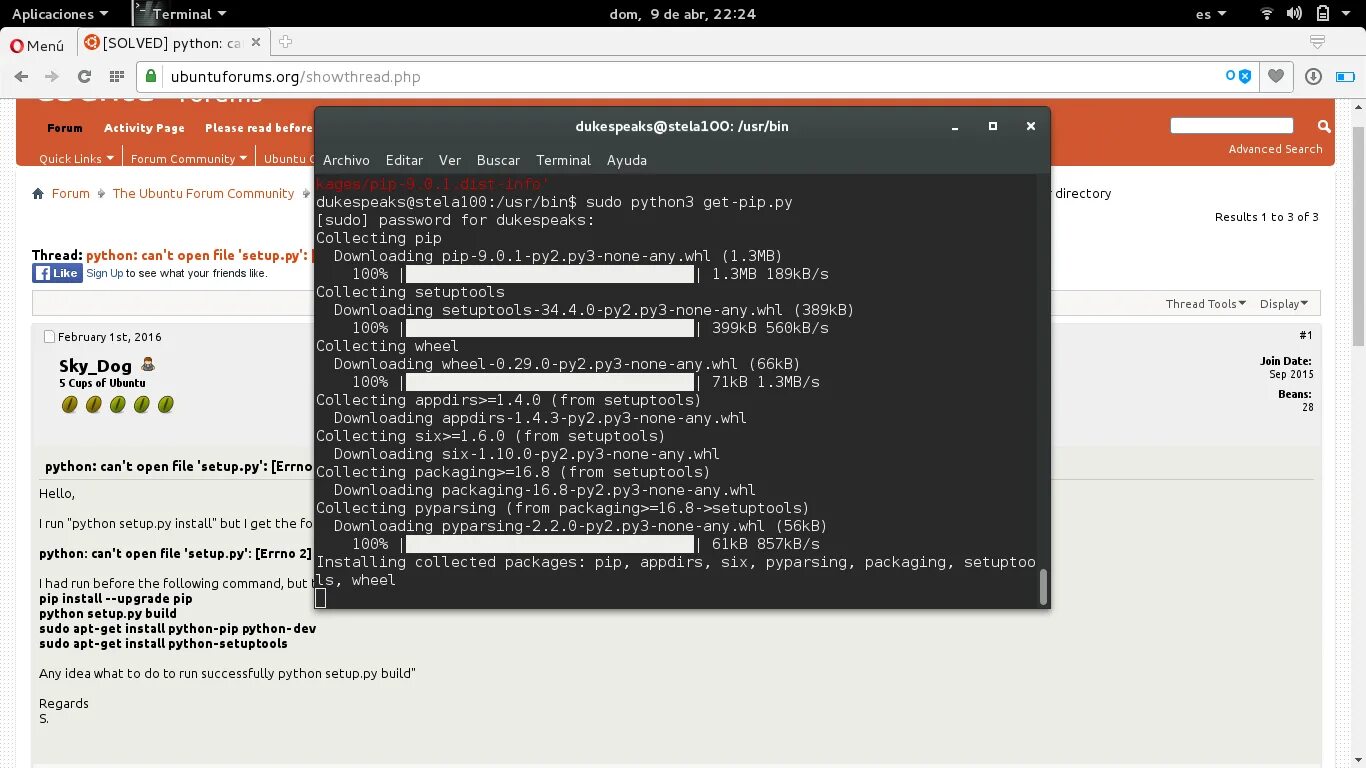Expand the Quick Links dropdown
1366x768 pixels.
[76, 158]
